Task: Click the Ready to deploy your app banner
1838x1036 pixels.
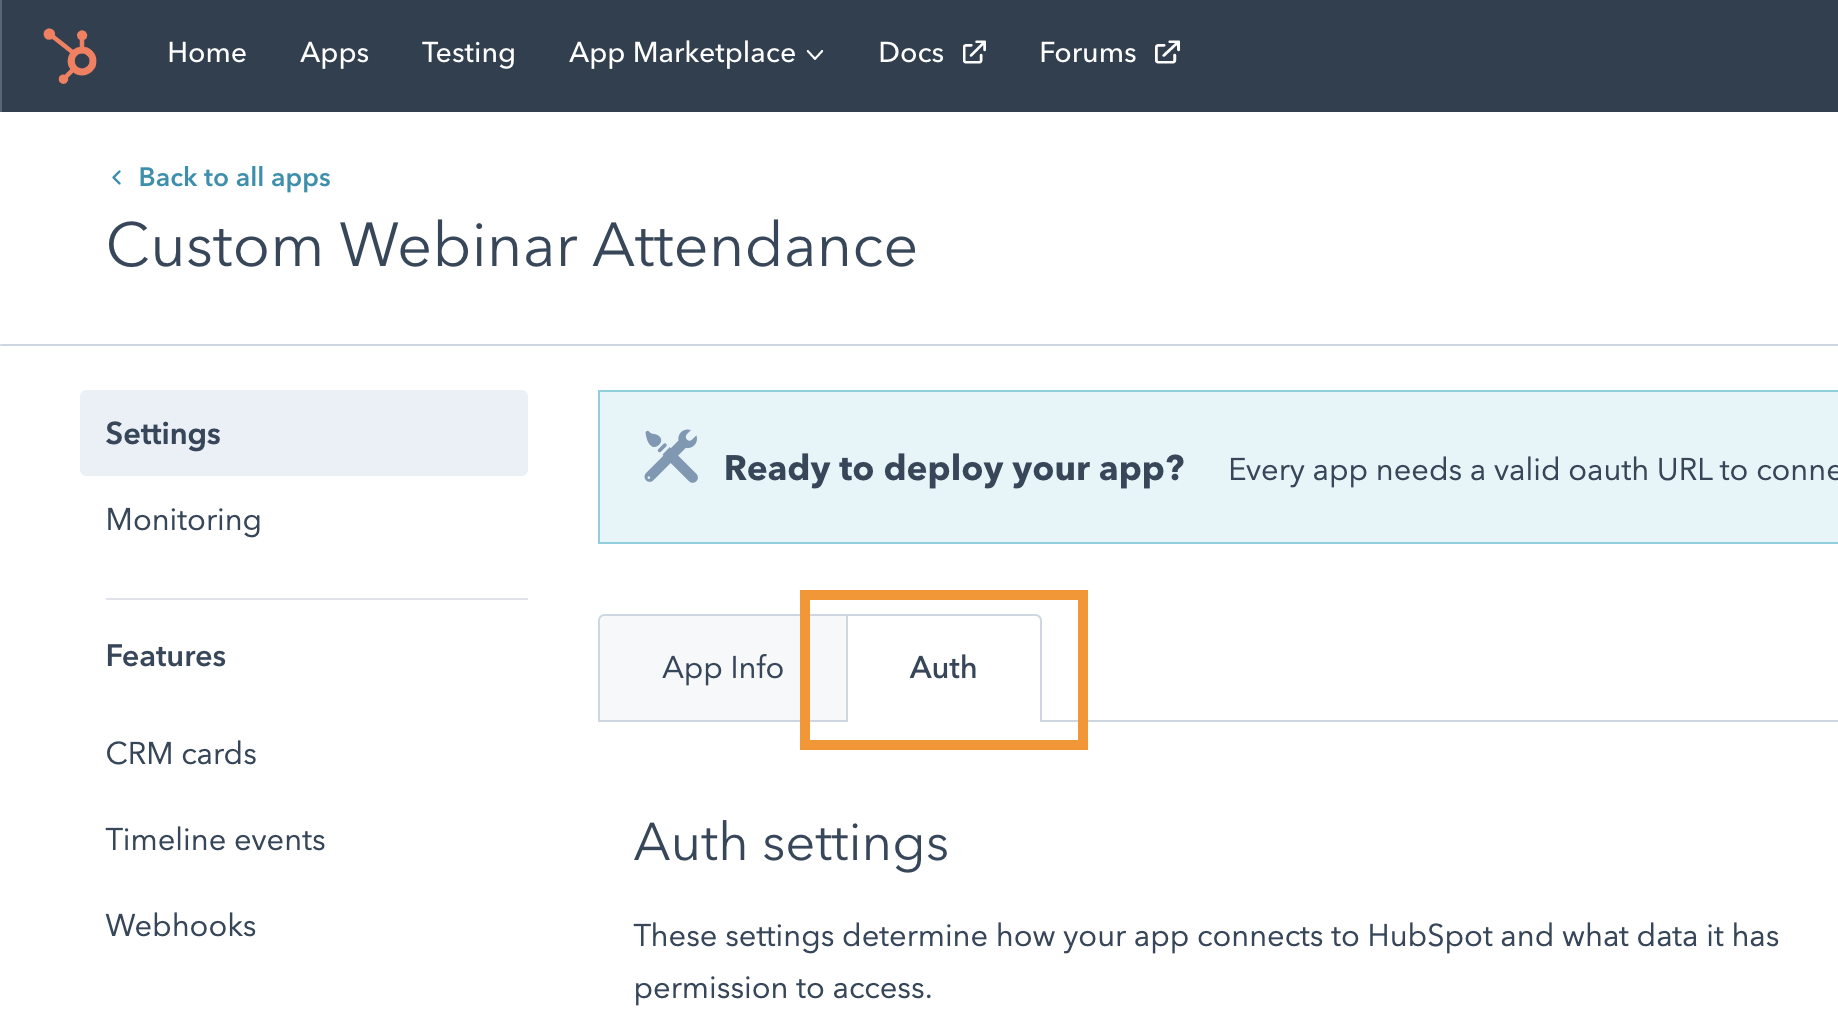Action: tap(953, 467)
